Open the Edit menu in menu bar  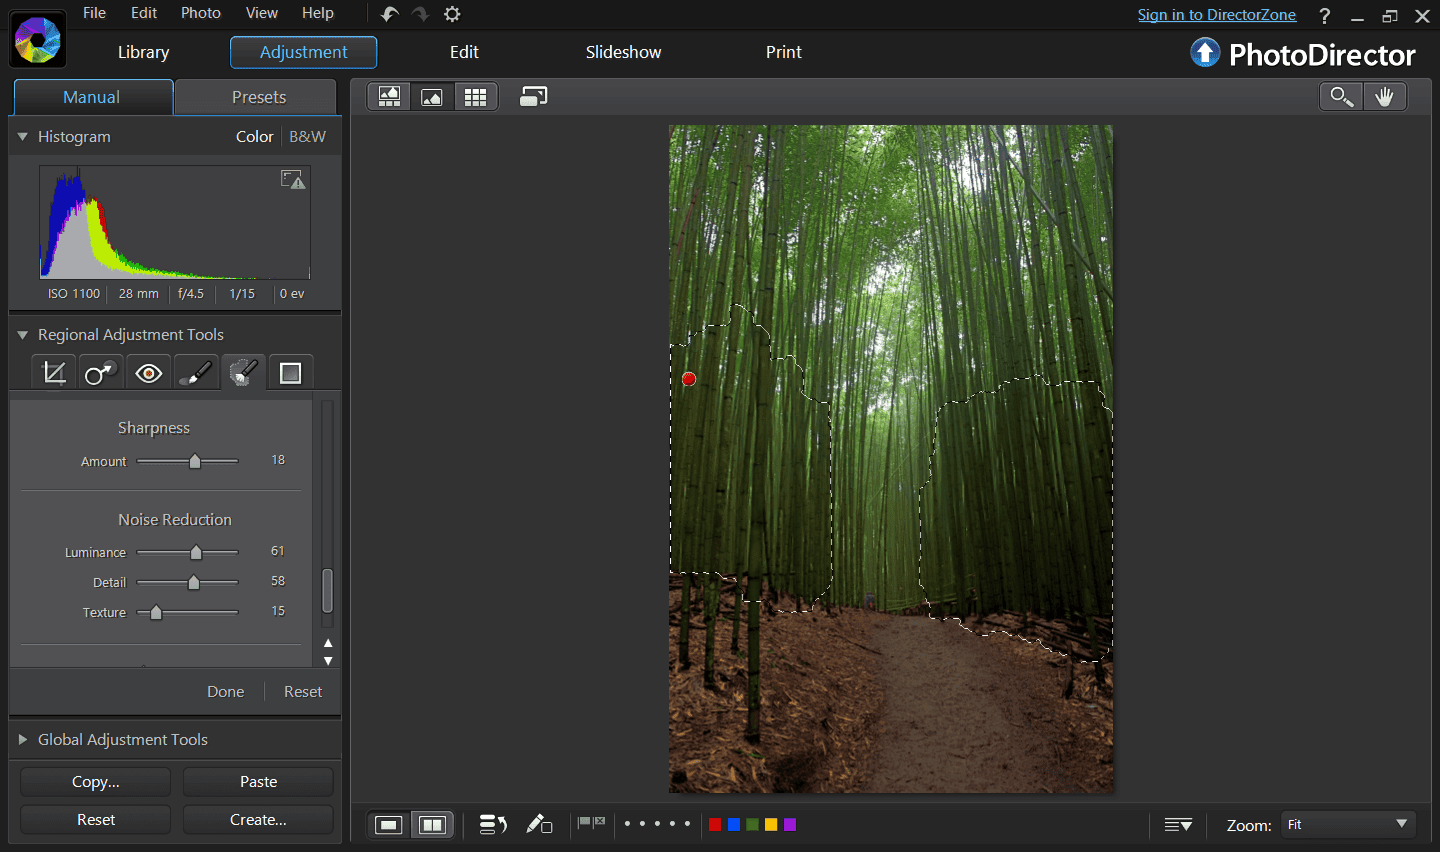point(144,13)
